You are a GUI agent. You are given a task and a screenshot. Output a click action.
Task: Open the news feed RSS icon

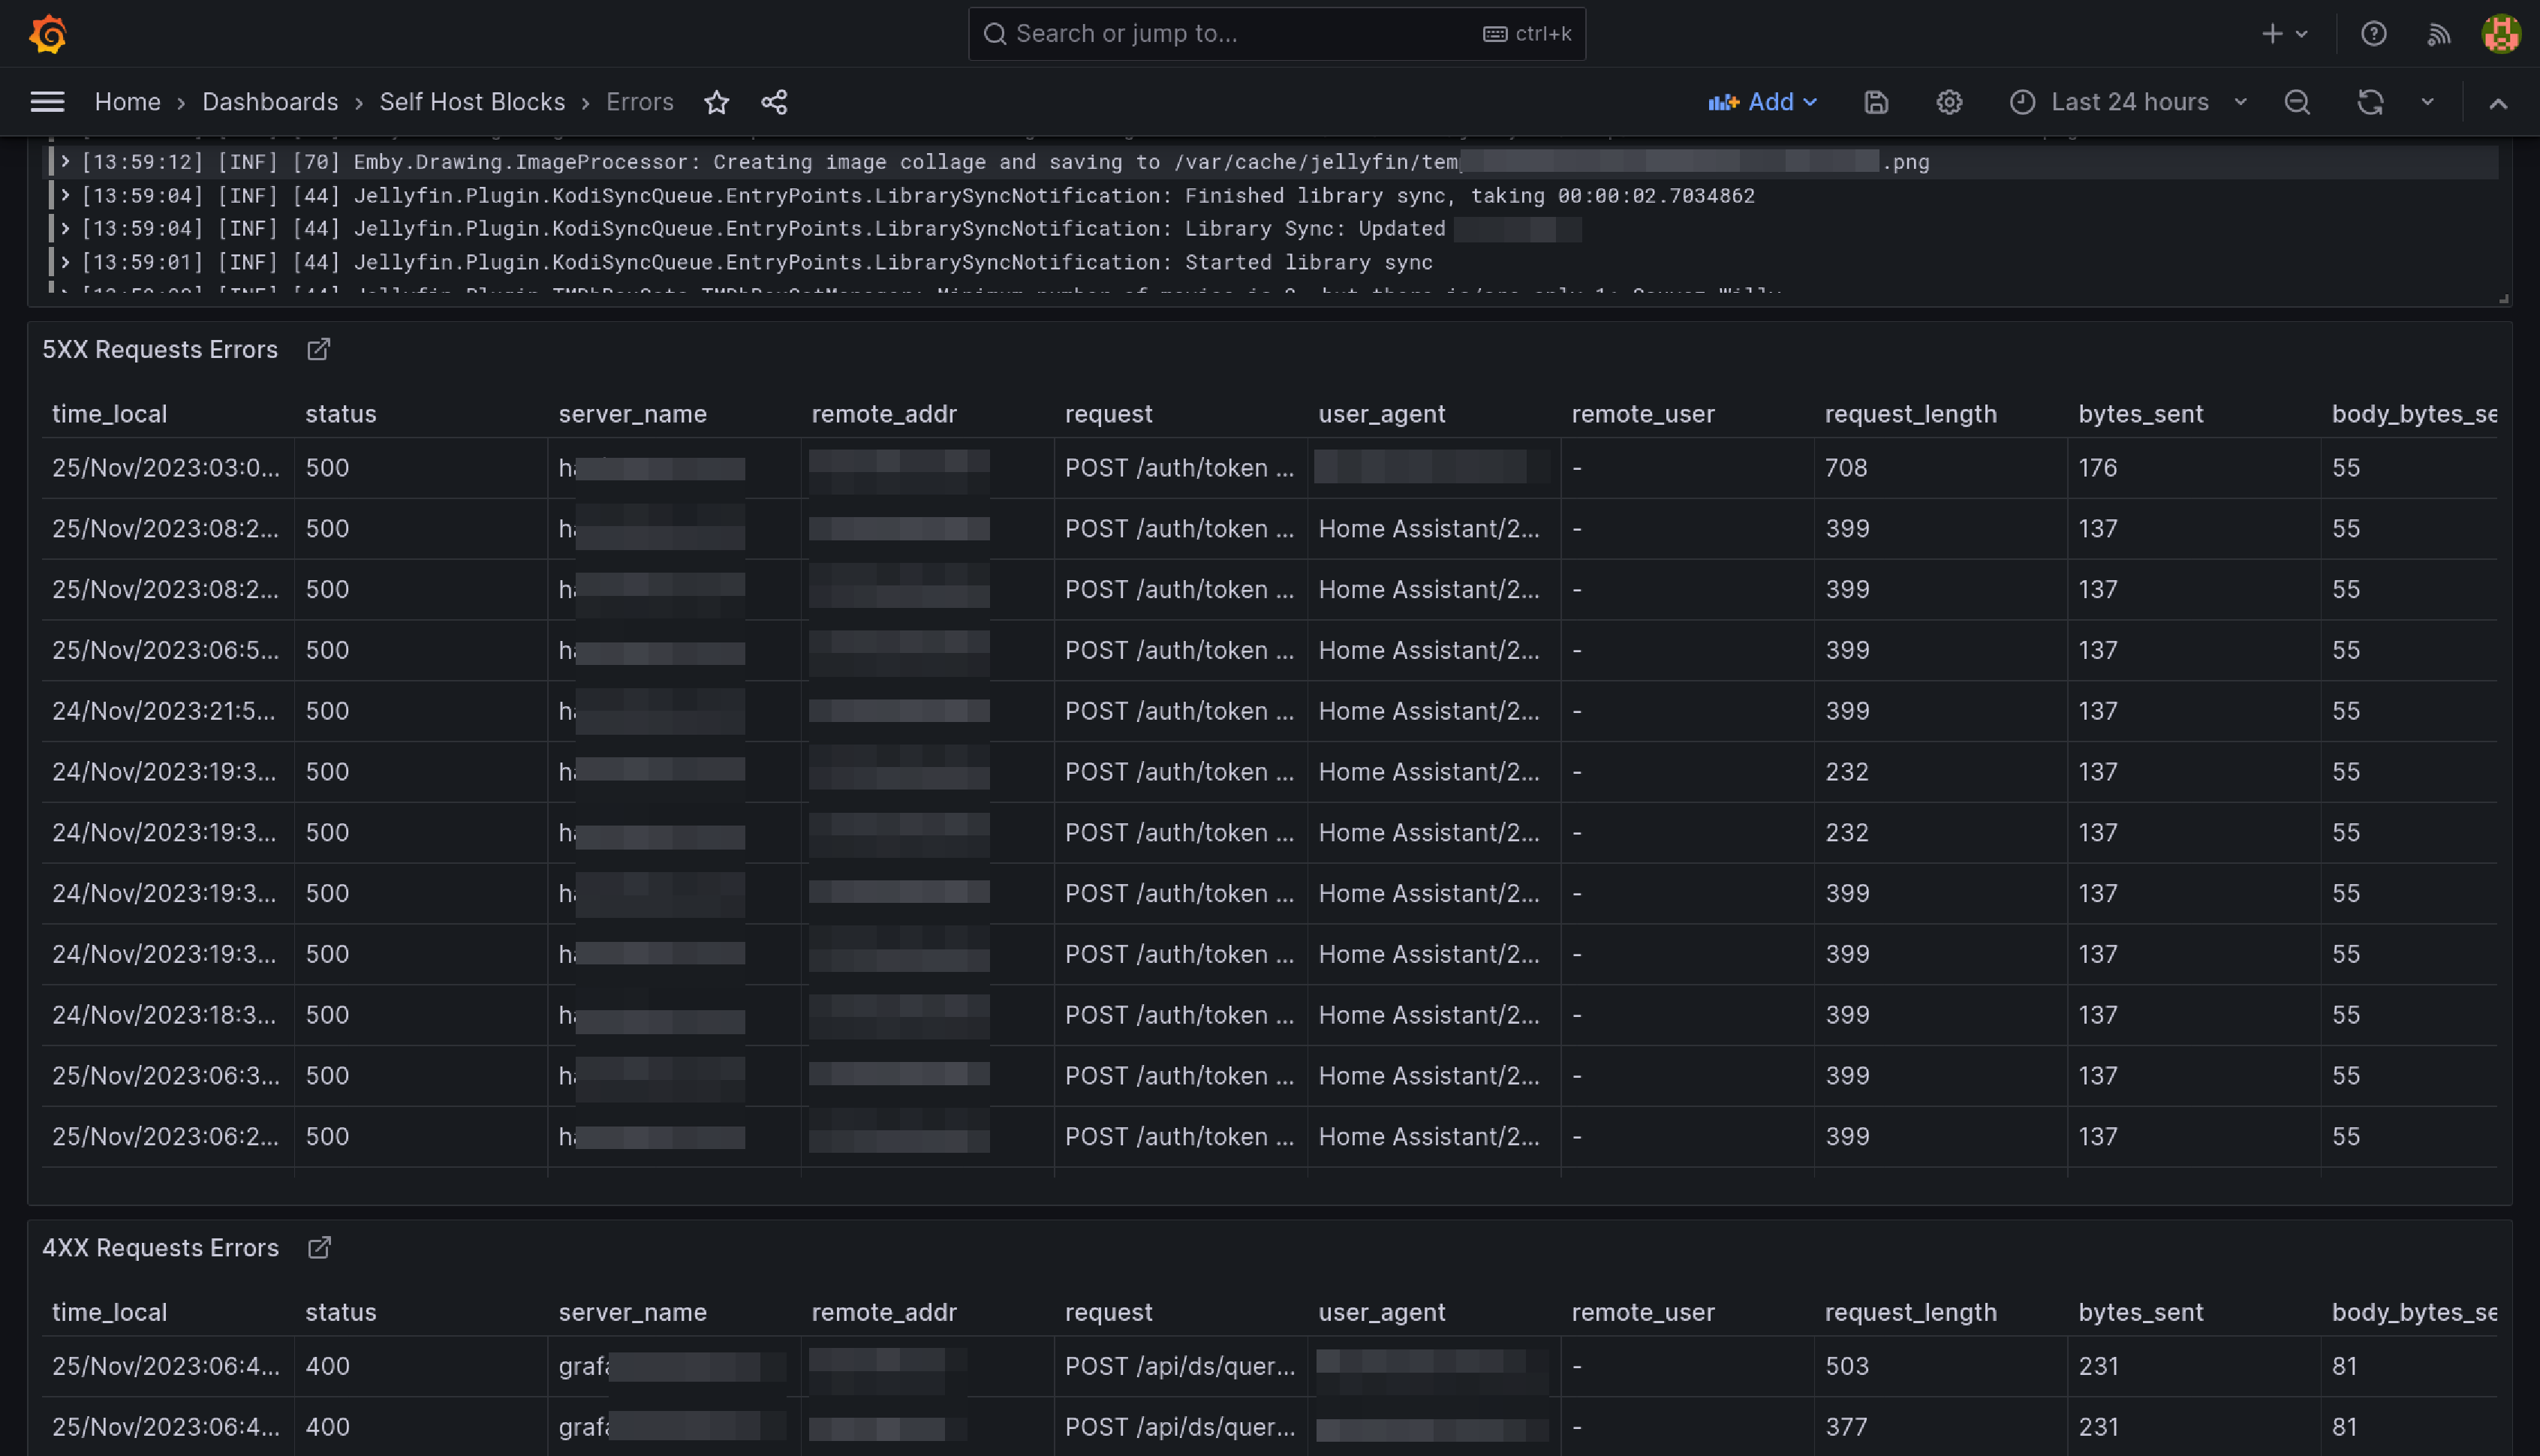[x=2438, y=34]
